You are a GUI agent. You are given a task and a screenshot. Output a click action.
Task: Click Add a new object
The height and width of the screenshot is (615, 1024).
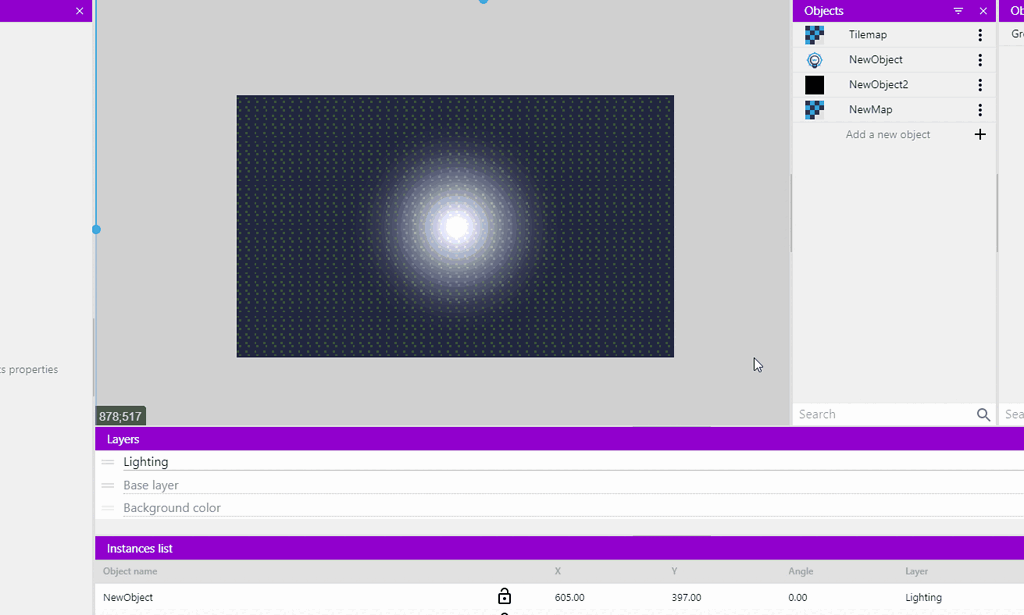click(x=888, y=133)
